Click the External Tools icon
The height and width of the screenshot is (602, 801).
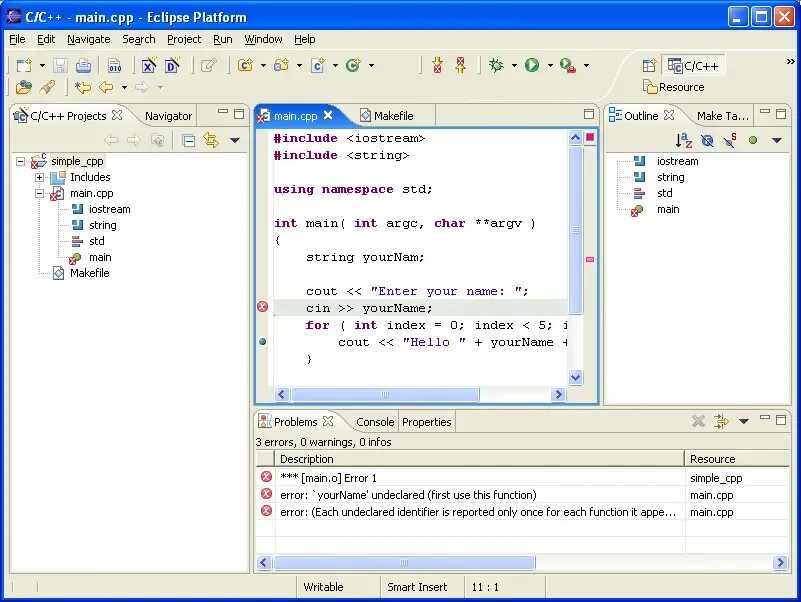(x=568, y=65)
